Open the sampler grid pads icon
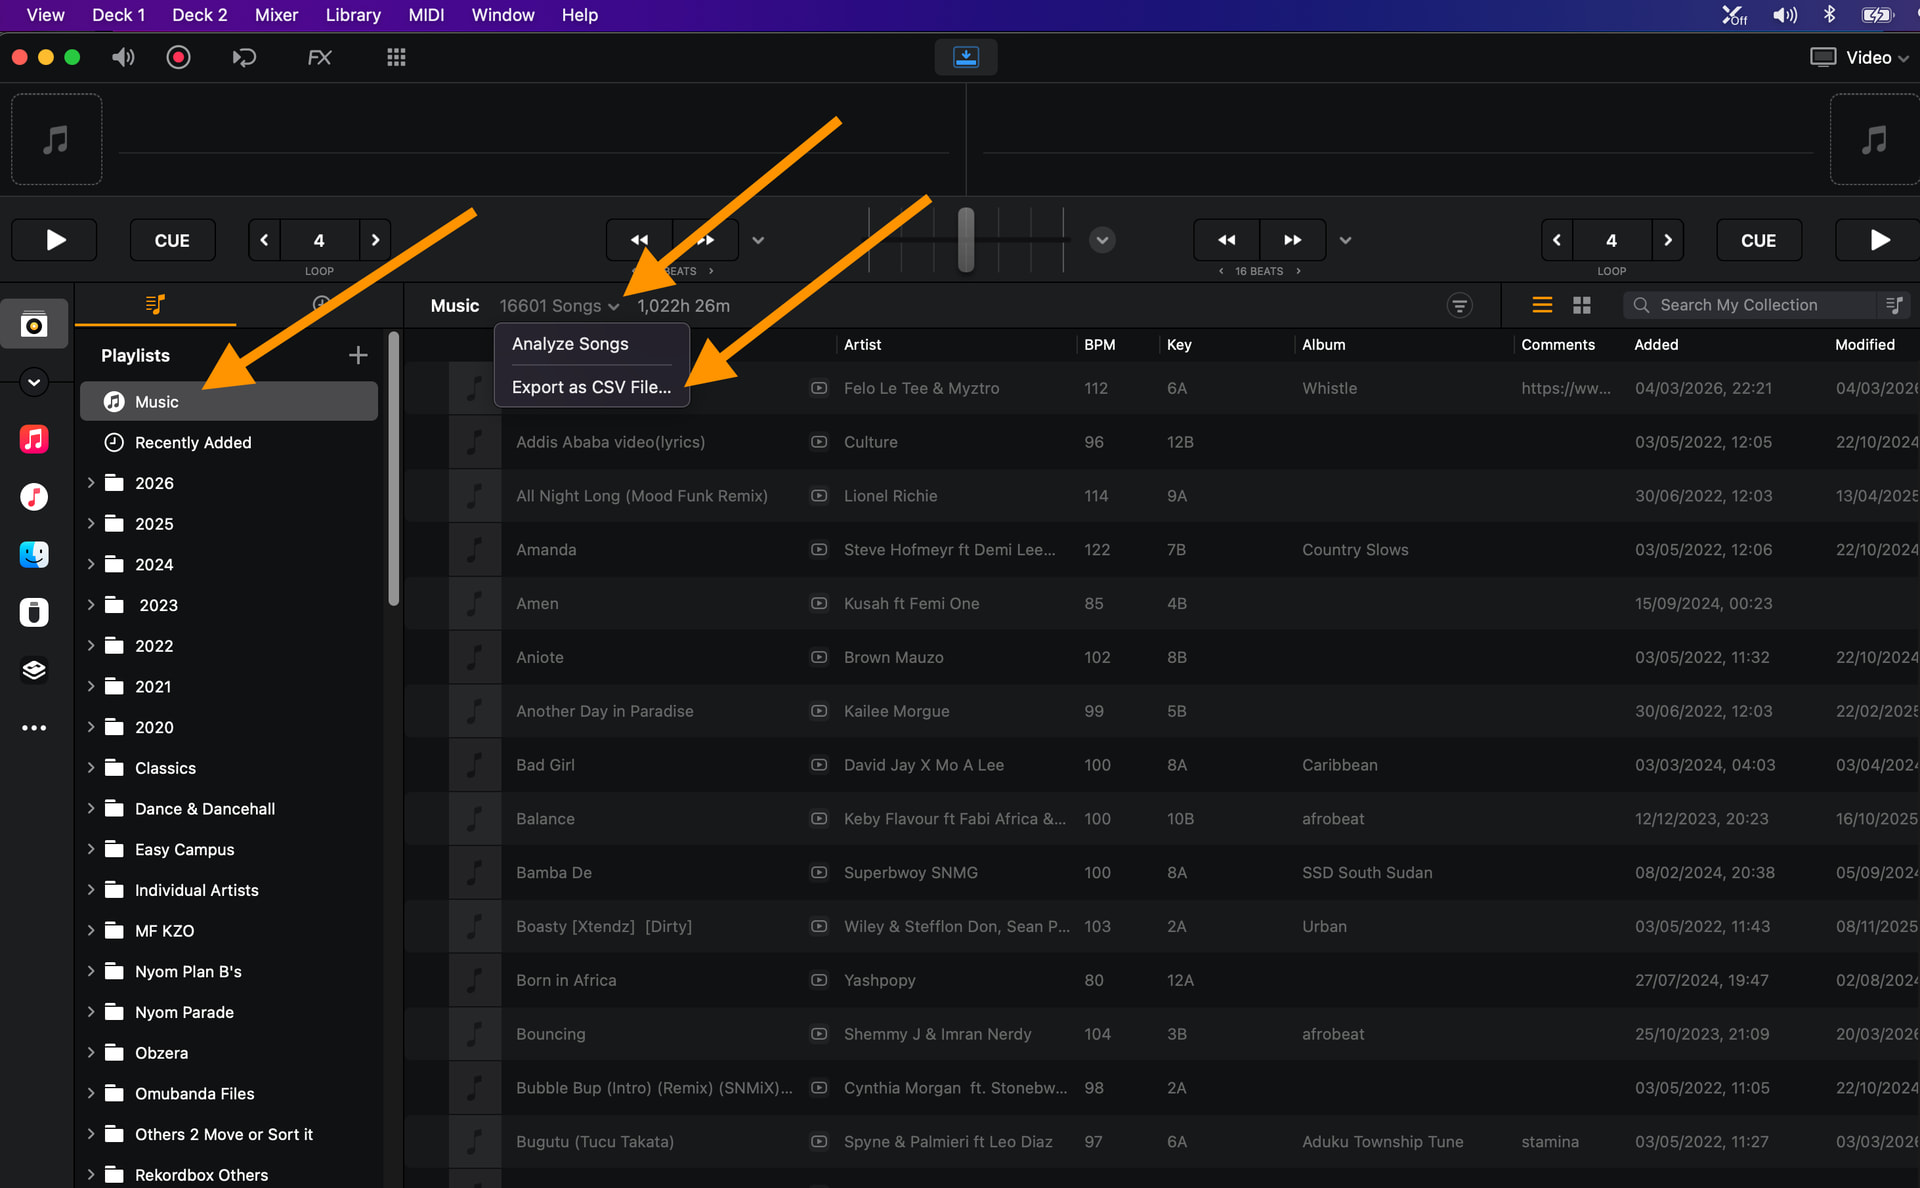The width and height of the screenshot is (1920, 1188). click(x=396, y=57)
